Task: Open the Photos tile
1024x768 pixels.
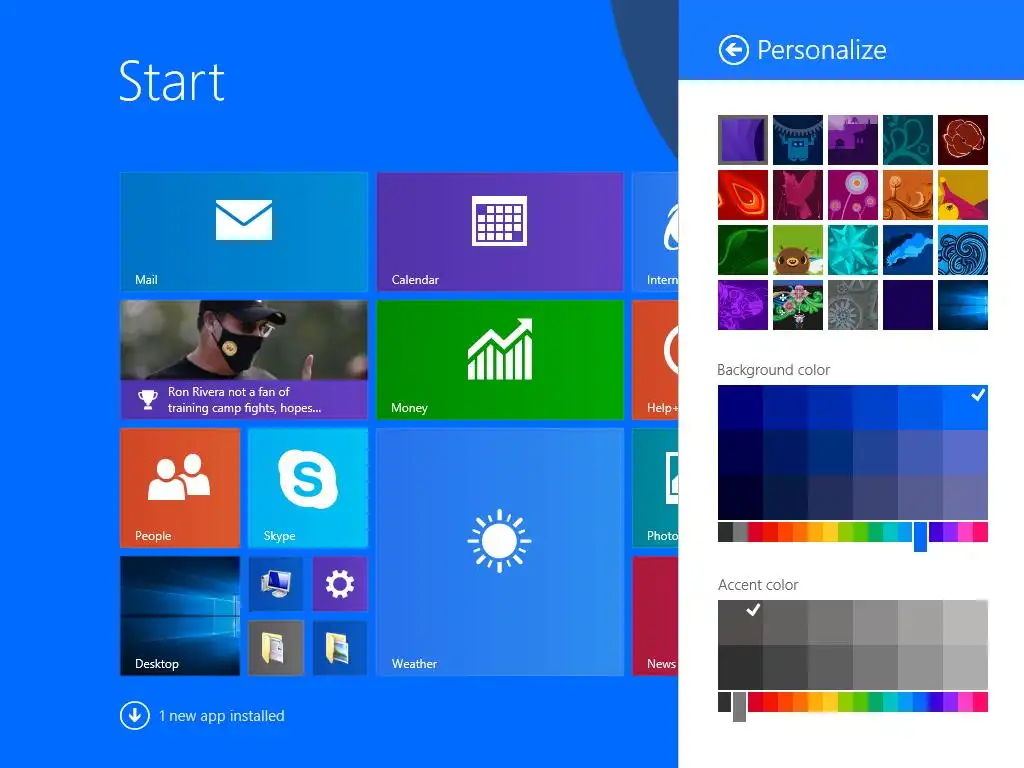Action: coord(656,488)
